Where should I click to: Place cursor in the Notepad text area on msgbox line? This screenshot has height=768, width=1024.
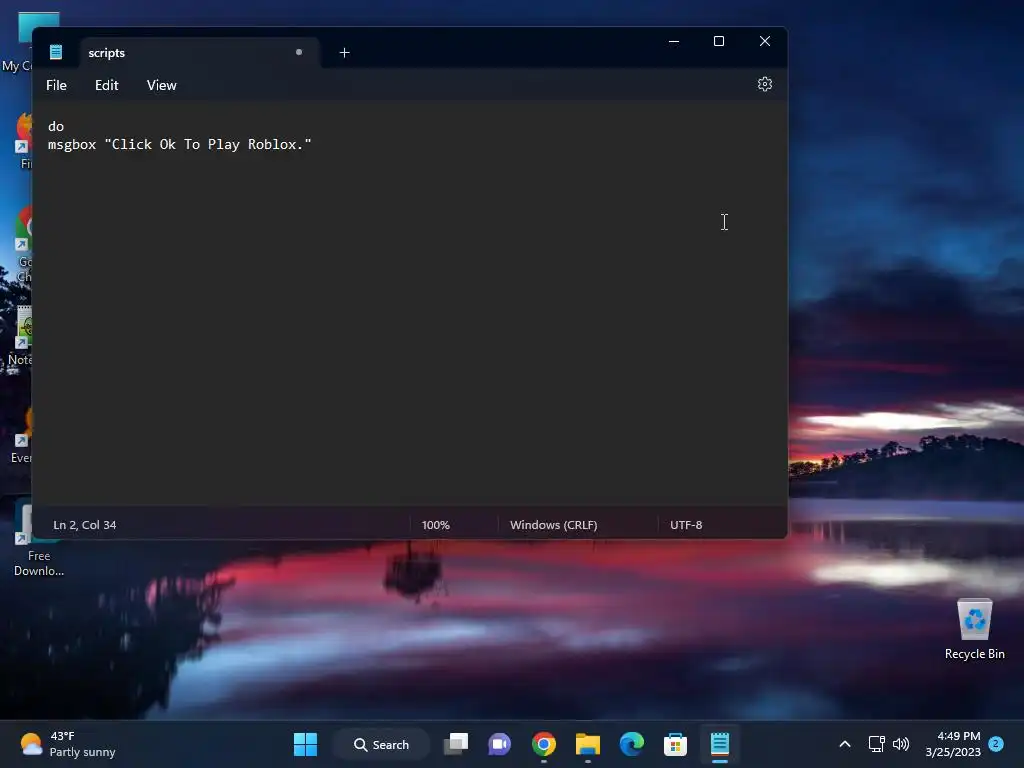pos(180,144)
